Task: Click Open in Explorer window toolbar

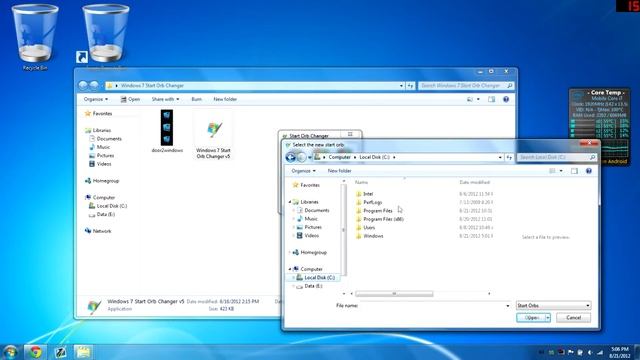Action: point(130,99)
